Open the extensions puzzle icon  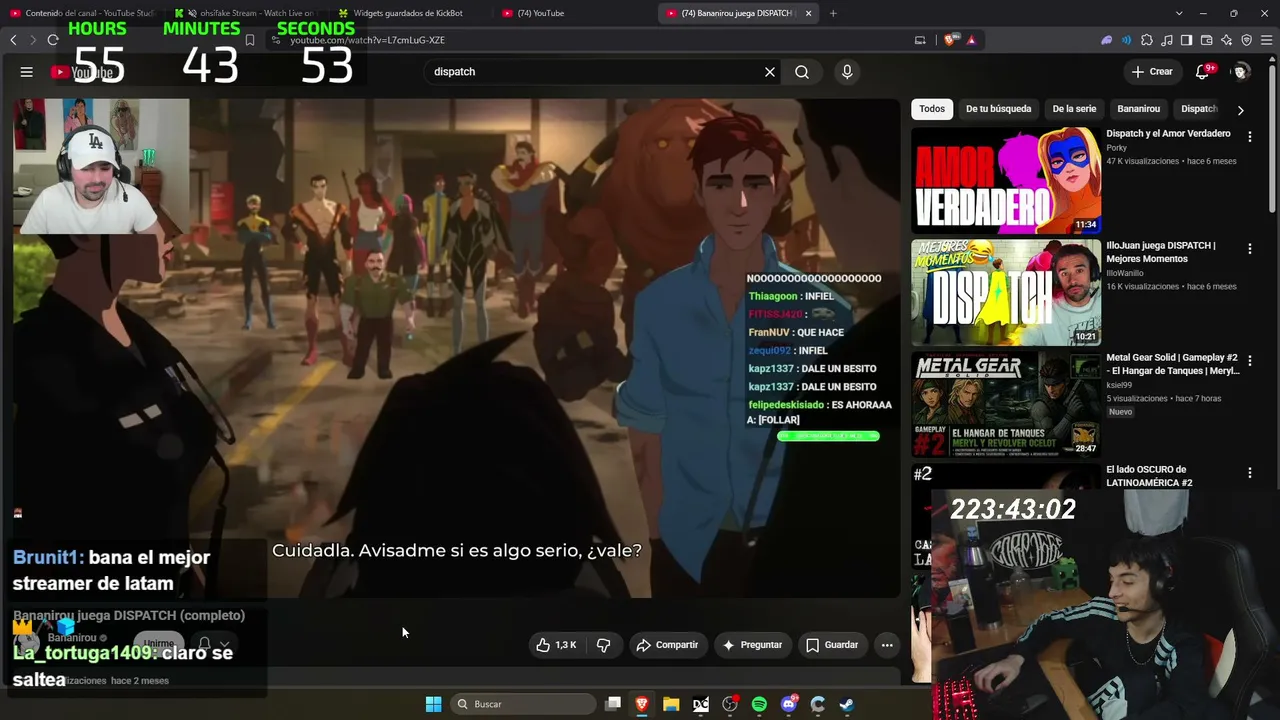1147,40
